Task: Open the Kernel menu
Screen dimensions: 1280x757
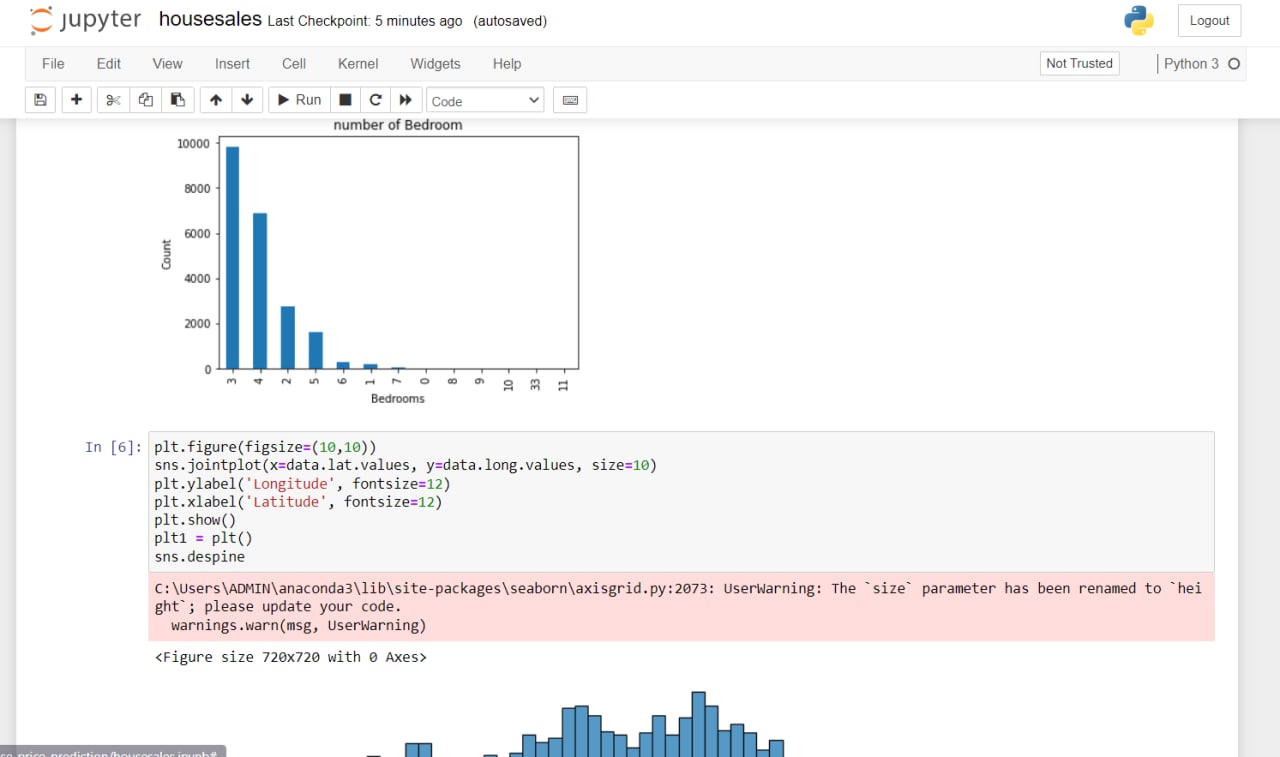Action: click(358, 64)
